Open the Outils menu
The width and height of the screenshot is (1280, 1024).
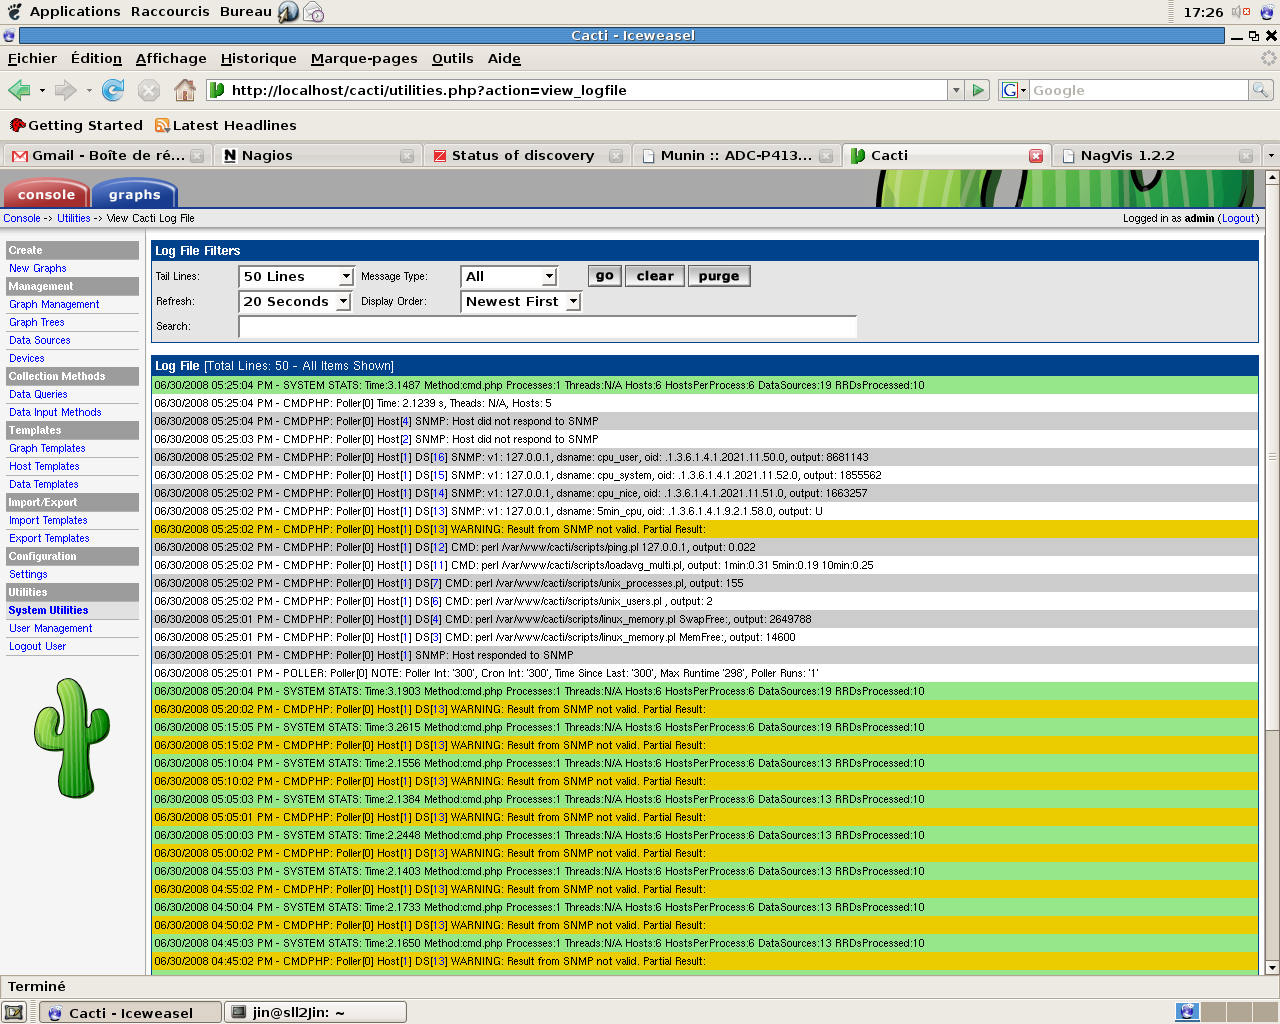click(x=452, y=58)
